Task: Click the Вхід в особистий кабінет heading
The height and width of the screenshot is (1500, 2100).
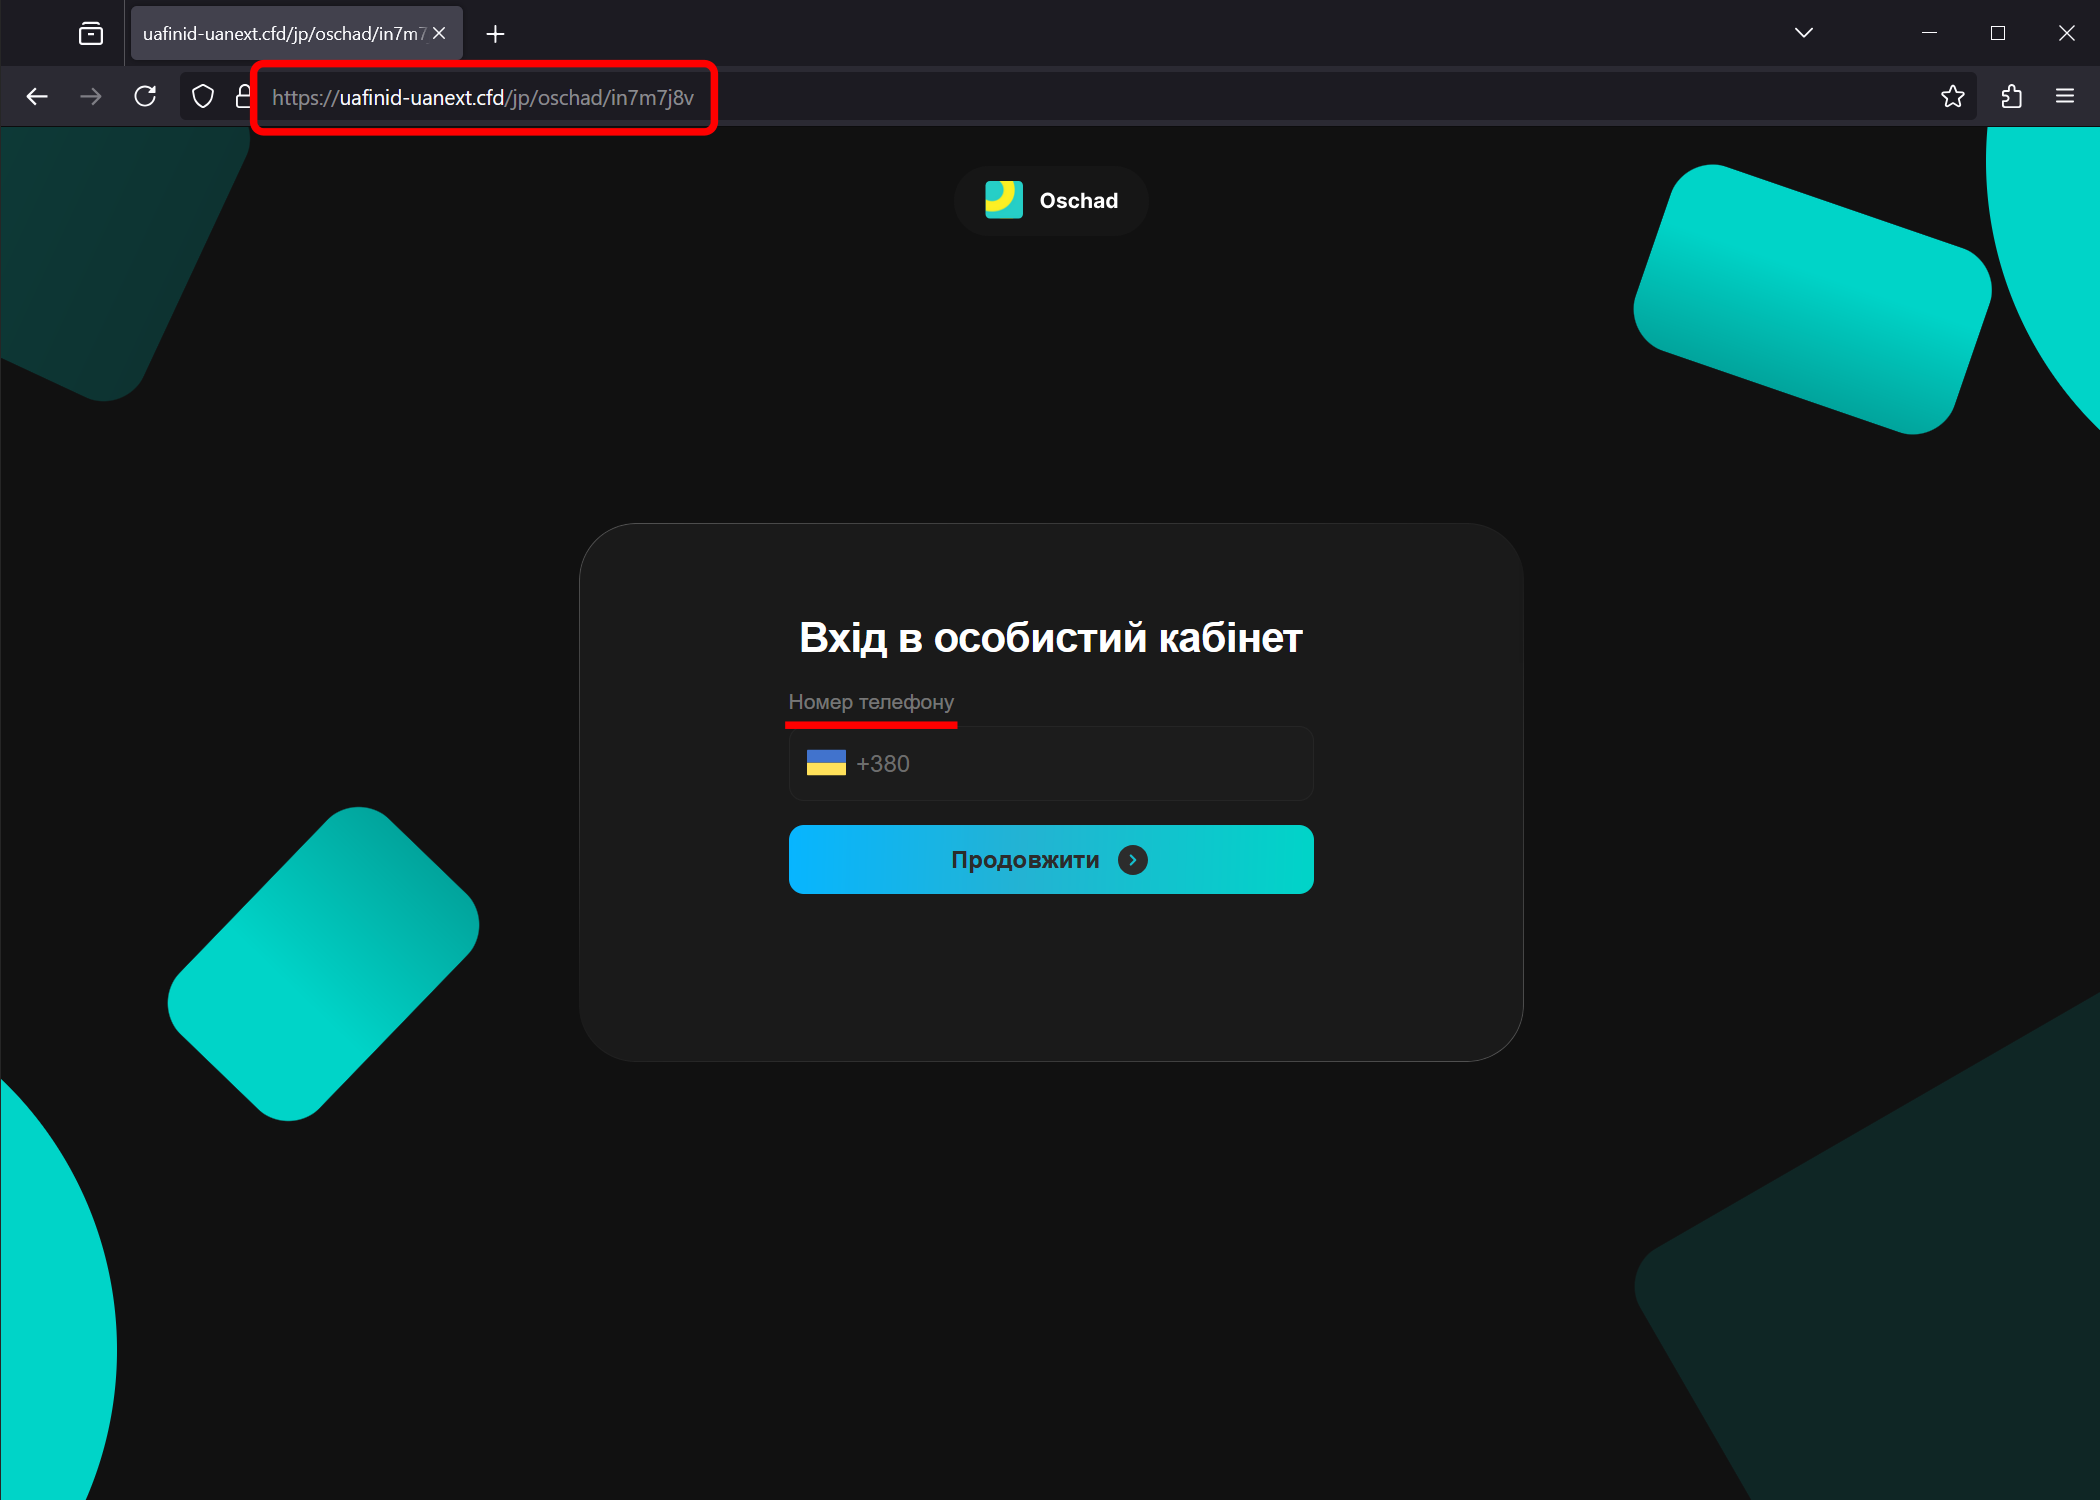Action: tap(1051, 638)
